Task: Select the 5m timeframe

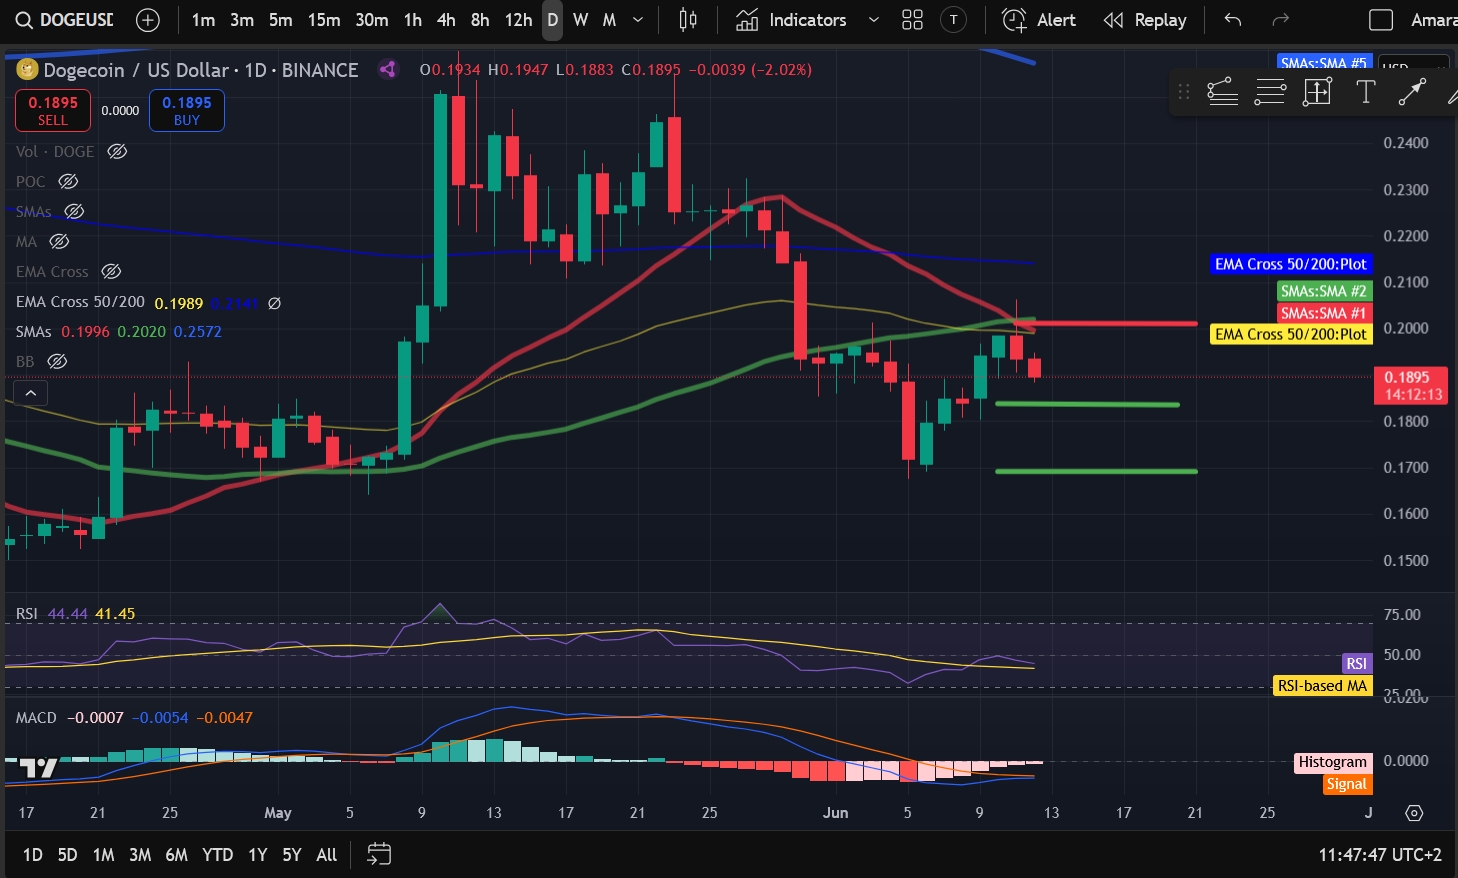Action: tap(280, 20)
